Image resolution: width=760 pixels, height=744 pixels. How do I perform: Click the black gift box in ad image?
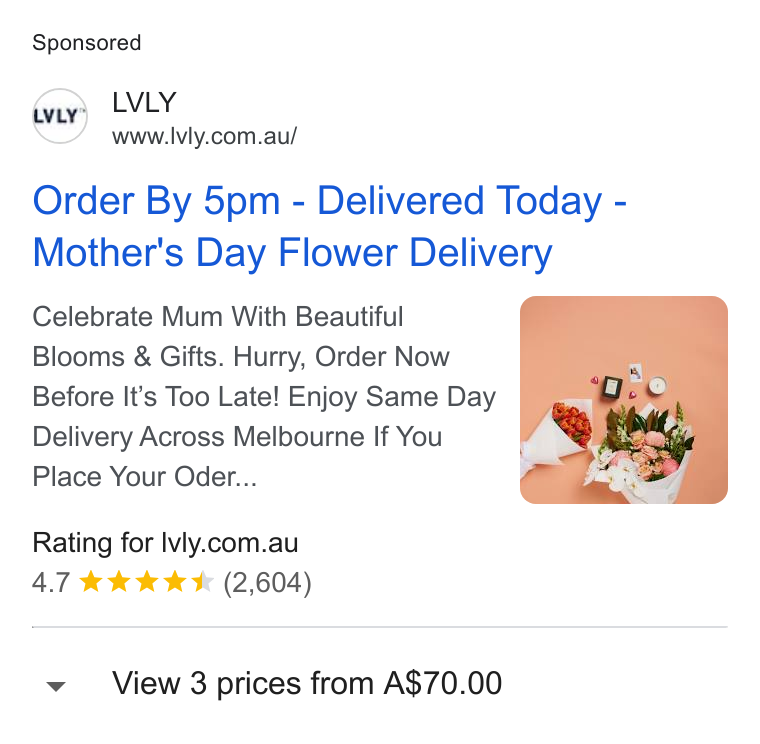[x=612, y=387]
